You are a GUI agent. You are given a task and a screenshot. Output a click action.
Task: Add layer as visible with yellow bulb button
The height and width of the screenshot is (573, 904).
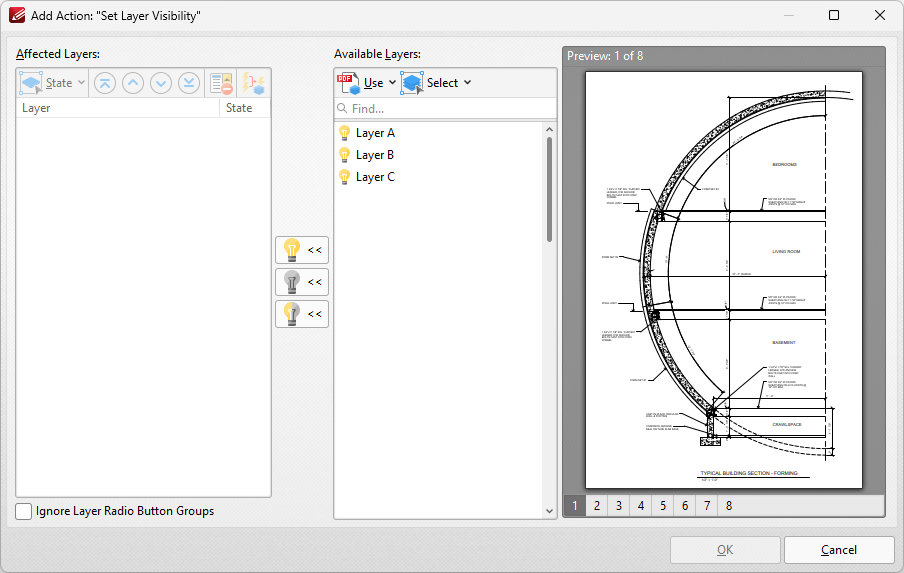coord(302,250)
